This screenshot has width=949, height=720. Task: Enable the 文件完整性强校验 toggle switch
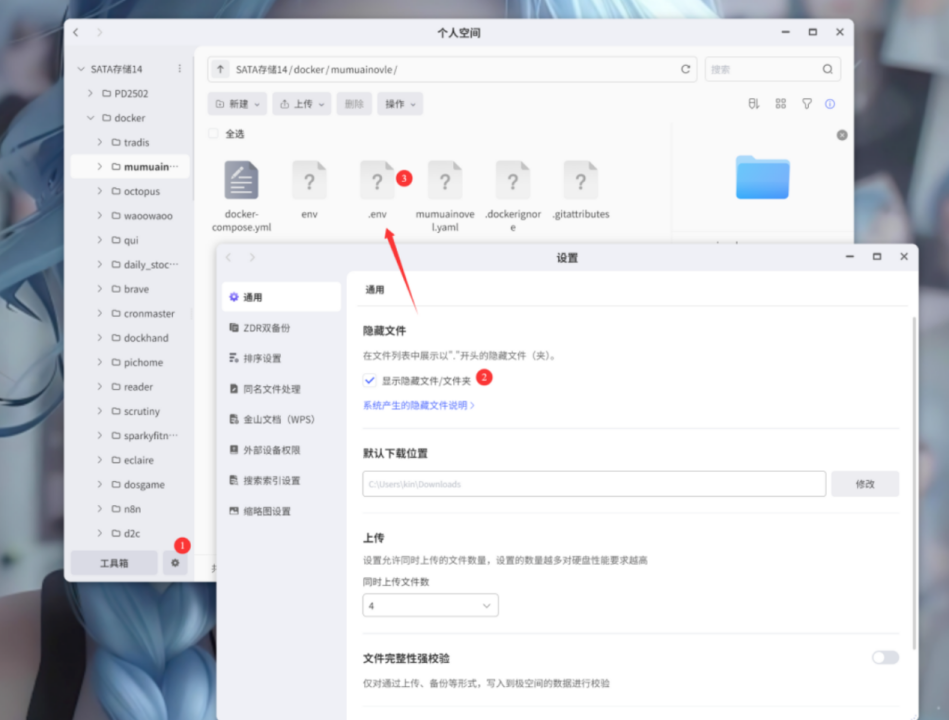(884, 657)
